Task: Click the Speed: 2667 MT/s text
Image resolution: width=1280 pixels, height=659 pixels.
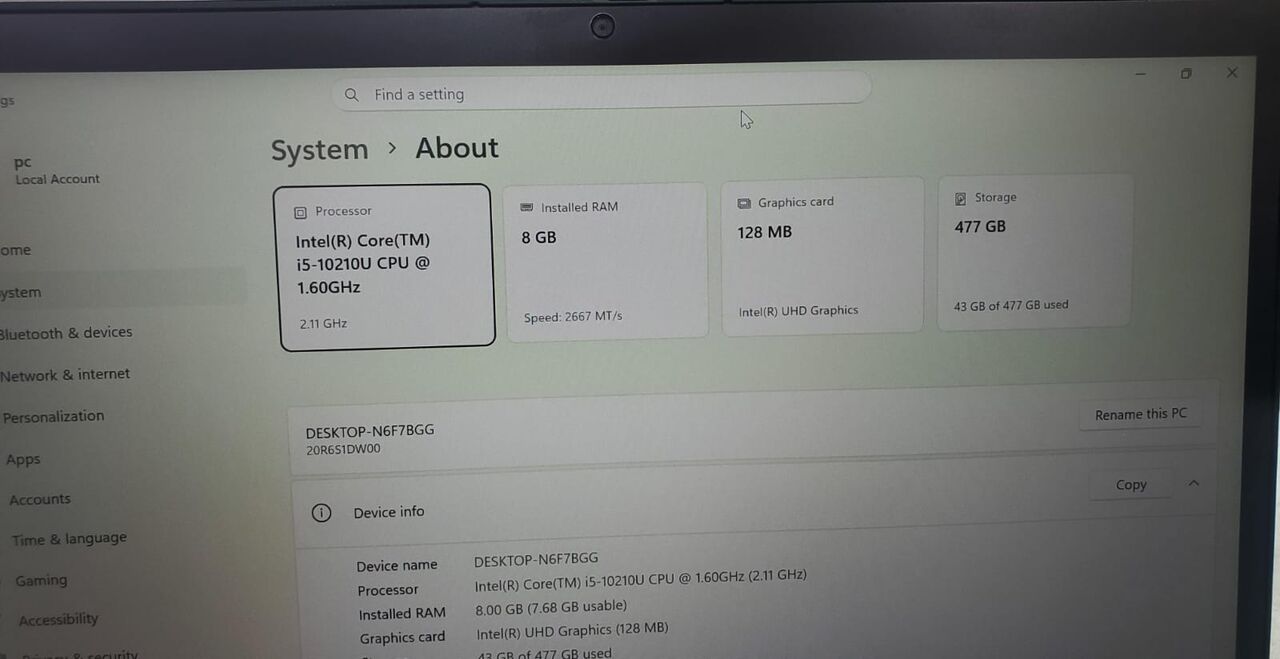Action: (x=573, y=316)
